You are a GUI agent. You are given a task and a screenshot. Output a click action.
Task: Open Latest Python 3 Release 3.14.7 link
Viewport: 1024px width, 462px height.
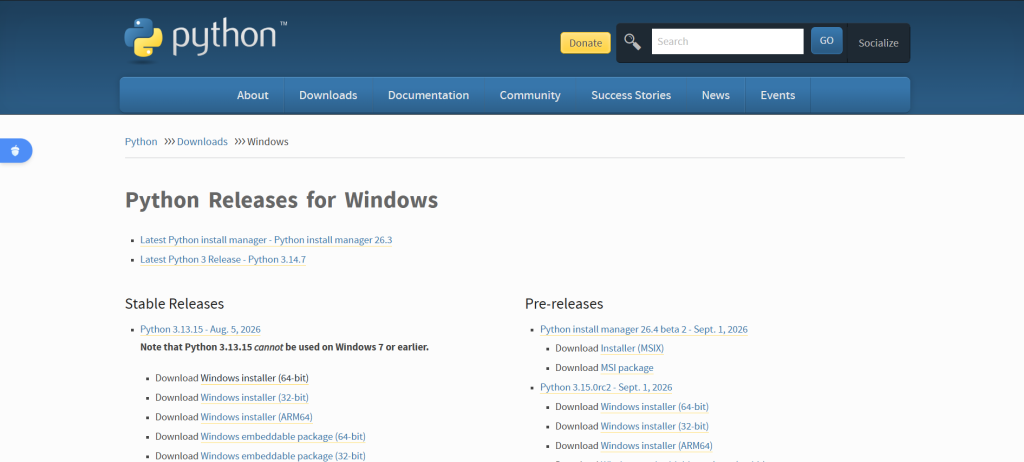(x=223, y=260)
